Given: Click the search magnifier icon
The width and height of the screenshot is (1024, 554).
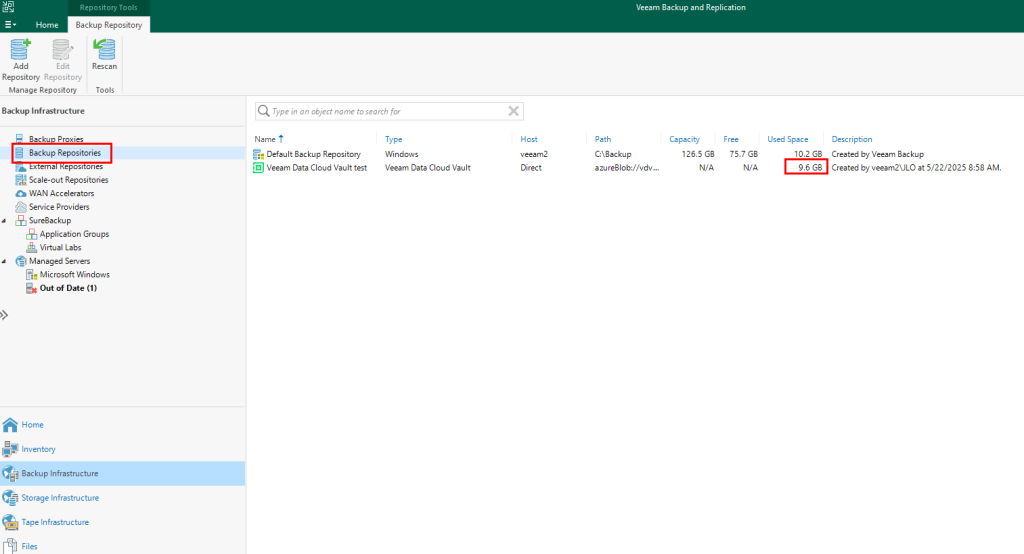Looking at the screenshot, I should 264,111.
